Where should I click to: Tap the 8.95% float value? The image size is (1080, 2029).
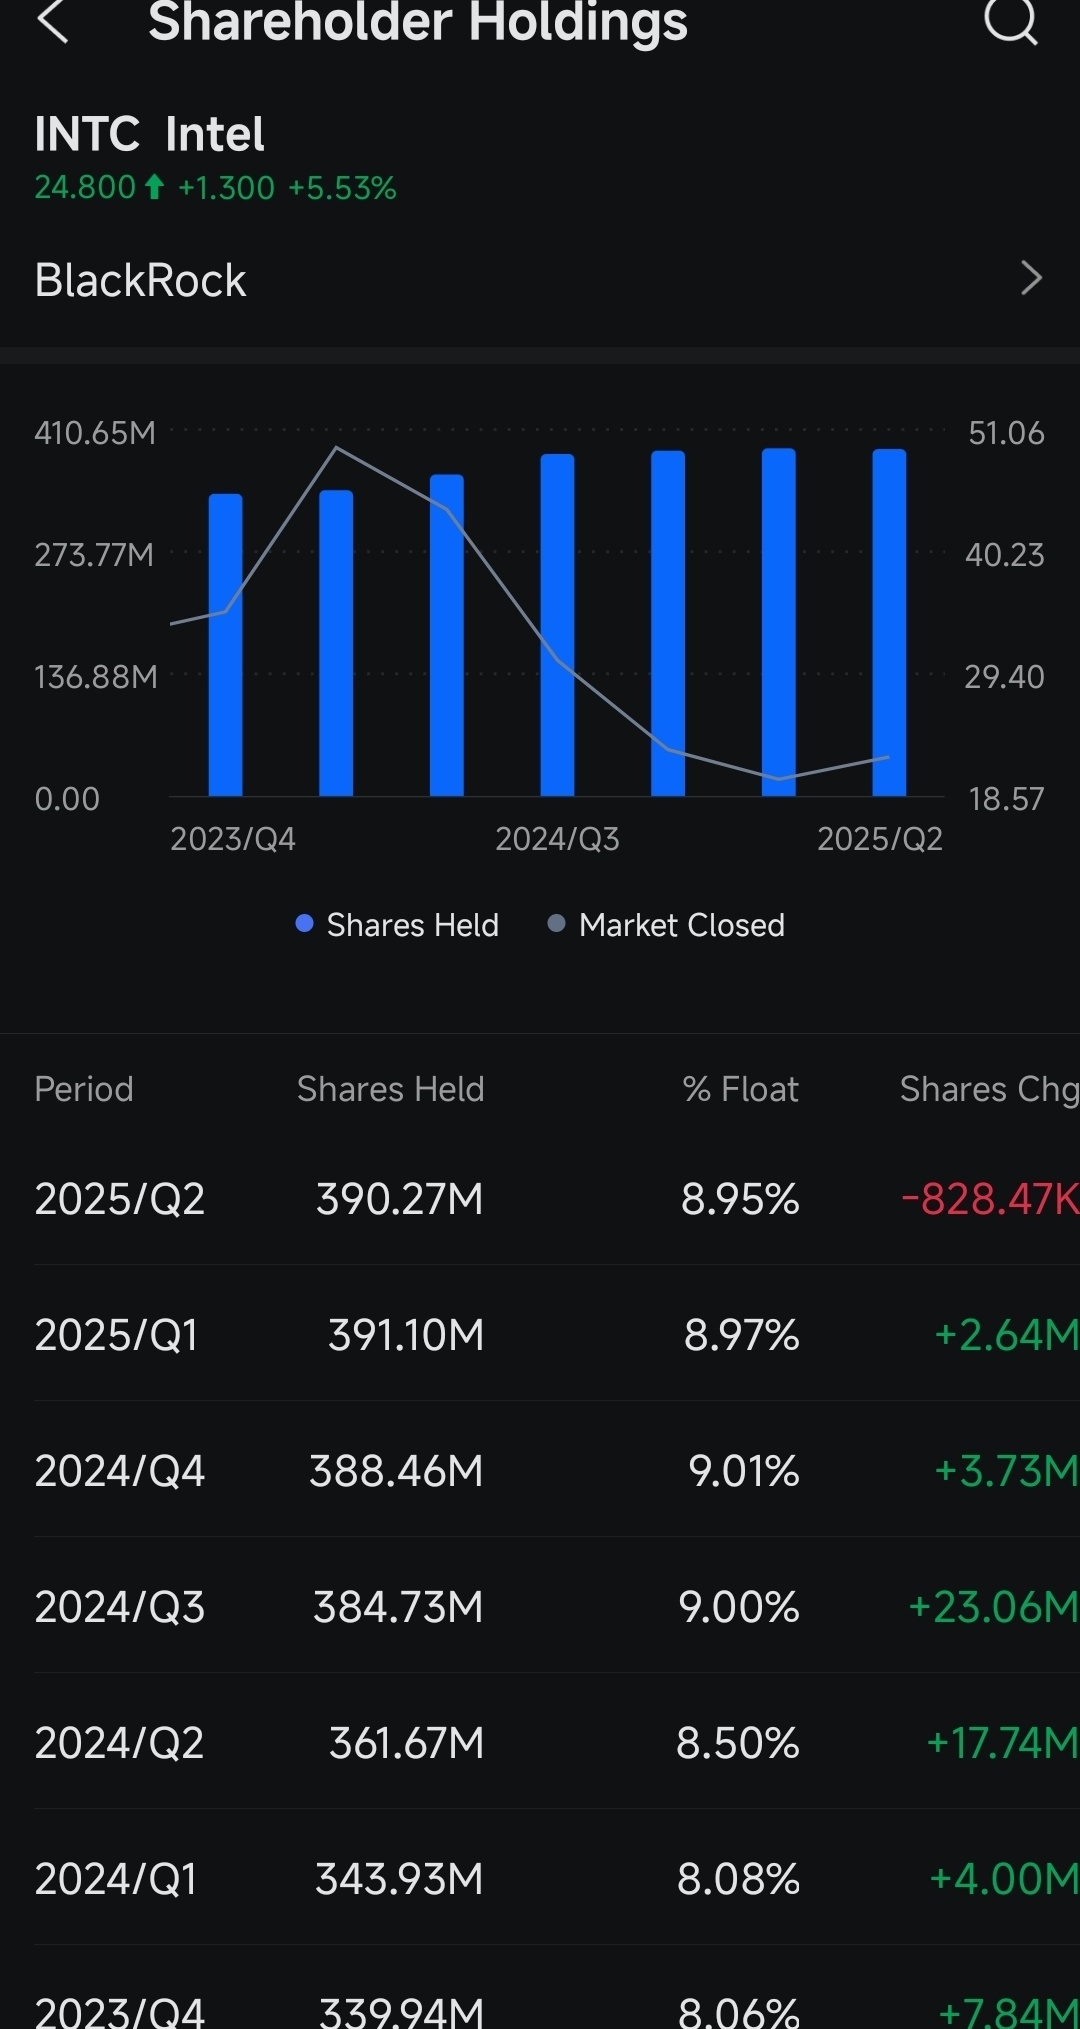click(740, 1199)
